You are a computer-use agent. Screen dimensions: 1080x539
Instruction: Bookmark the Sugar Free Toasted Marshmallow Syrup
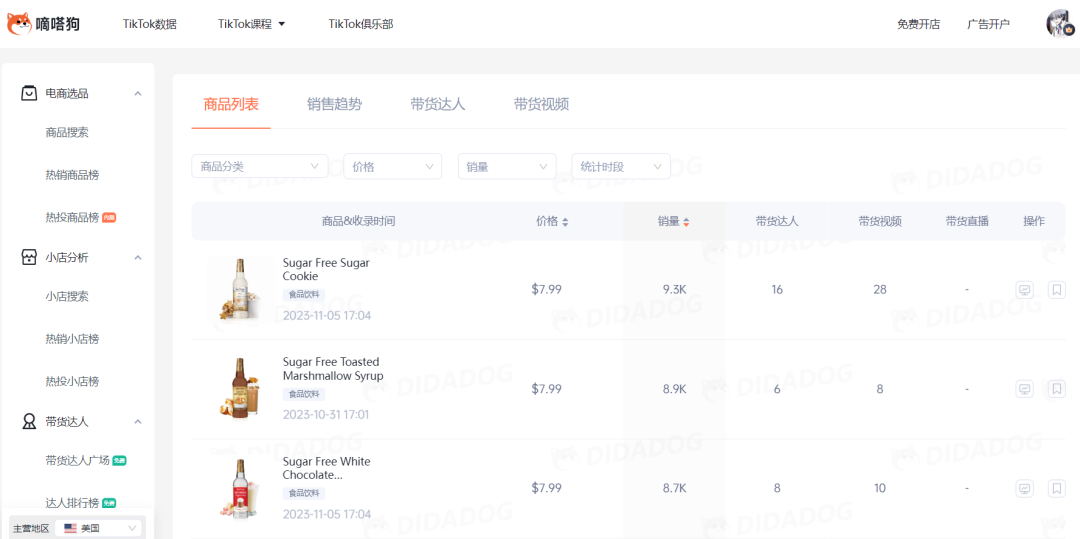(x=1056, y=389)
